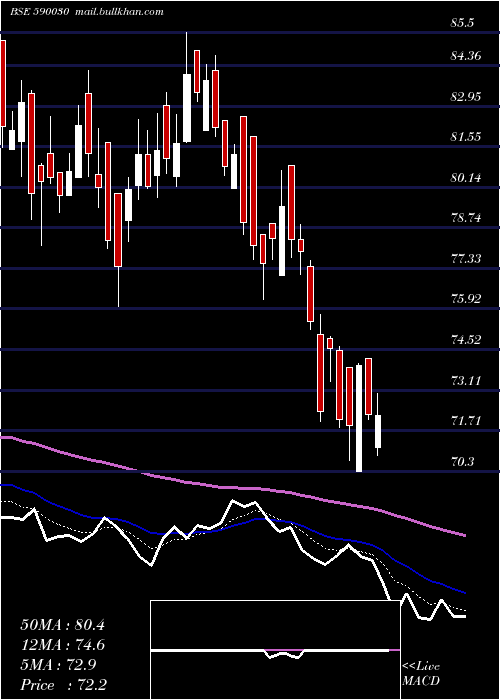Click inside the MACD histogram panel
Screen dimensions: 500x700
pos(275,650)
